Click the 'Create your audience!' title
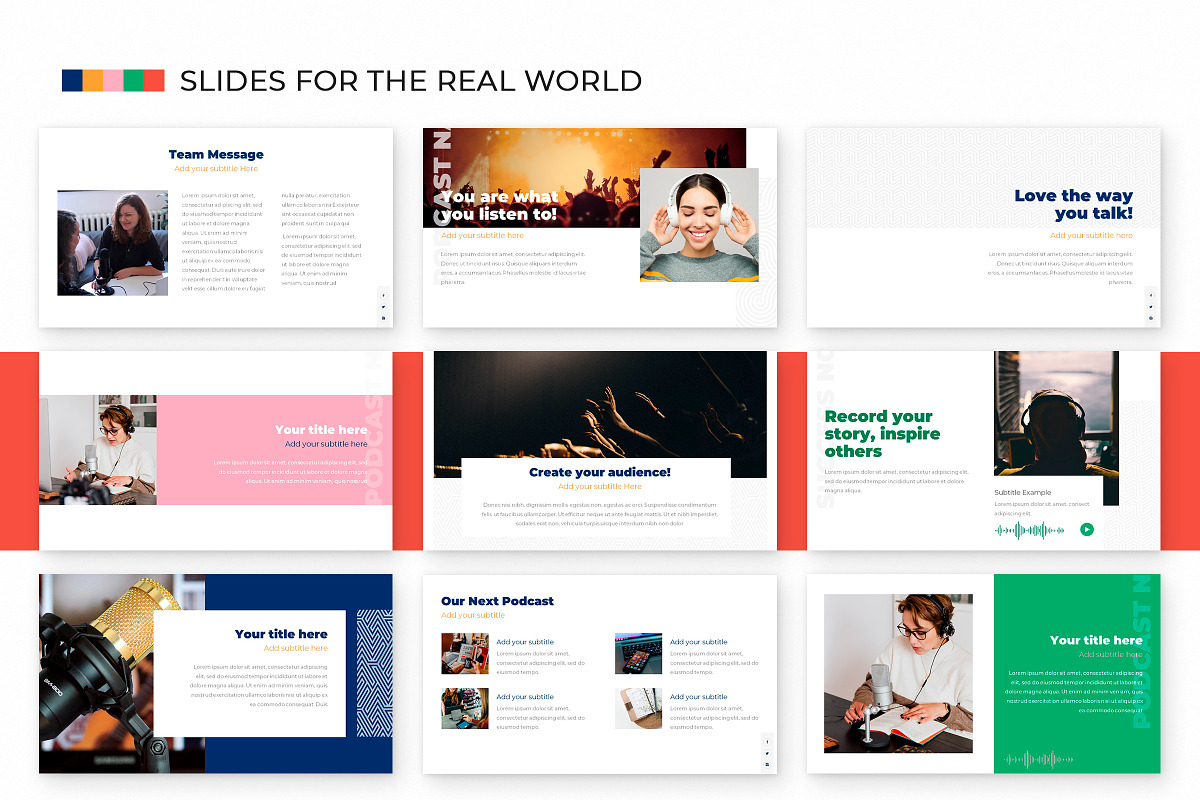This screenshot has width=1200, height=800. (x=600, y=472)
